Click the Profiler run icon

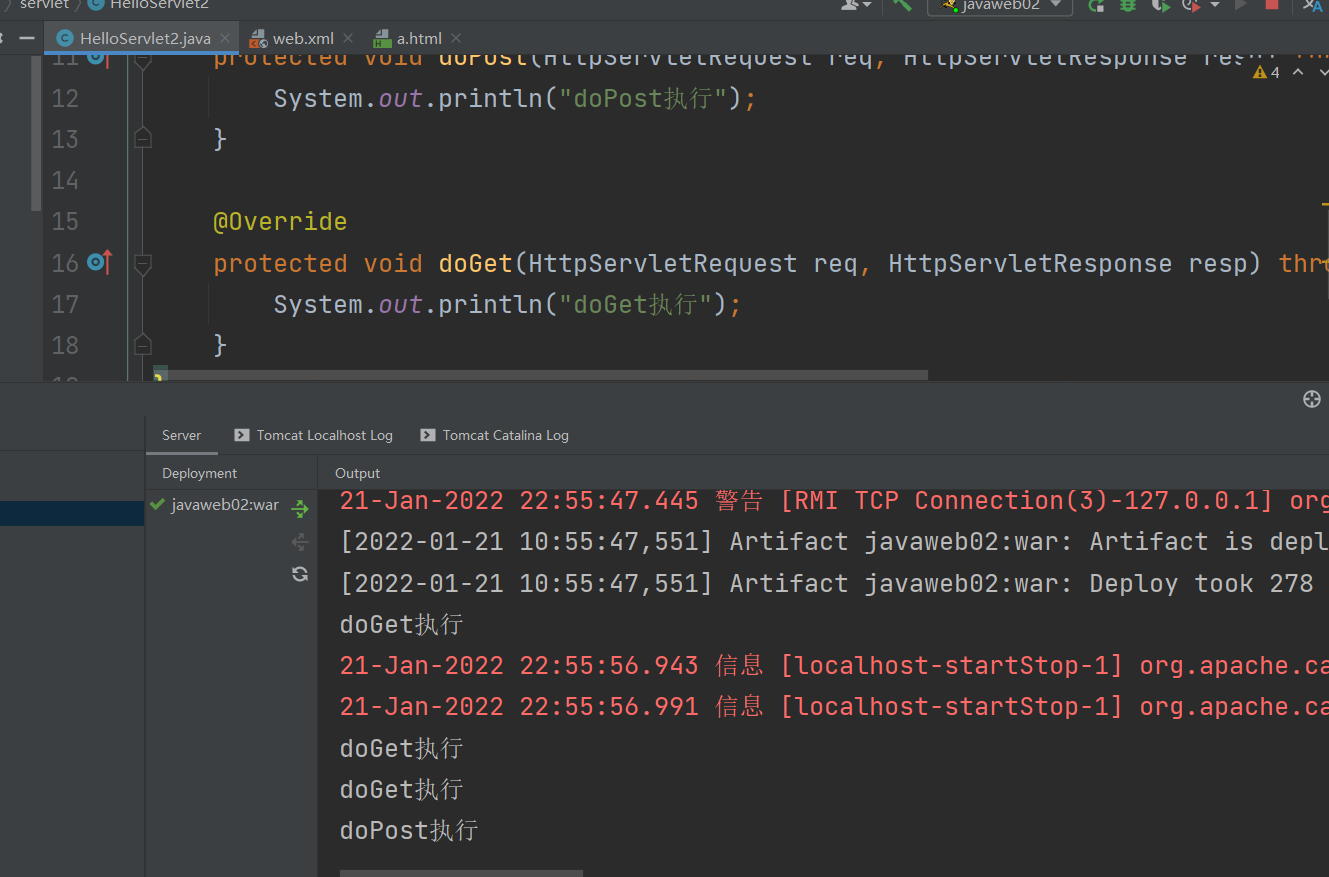click(x=1191, y=5)
